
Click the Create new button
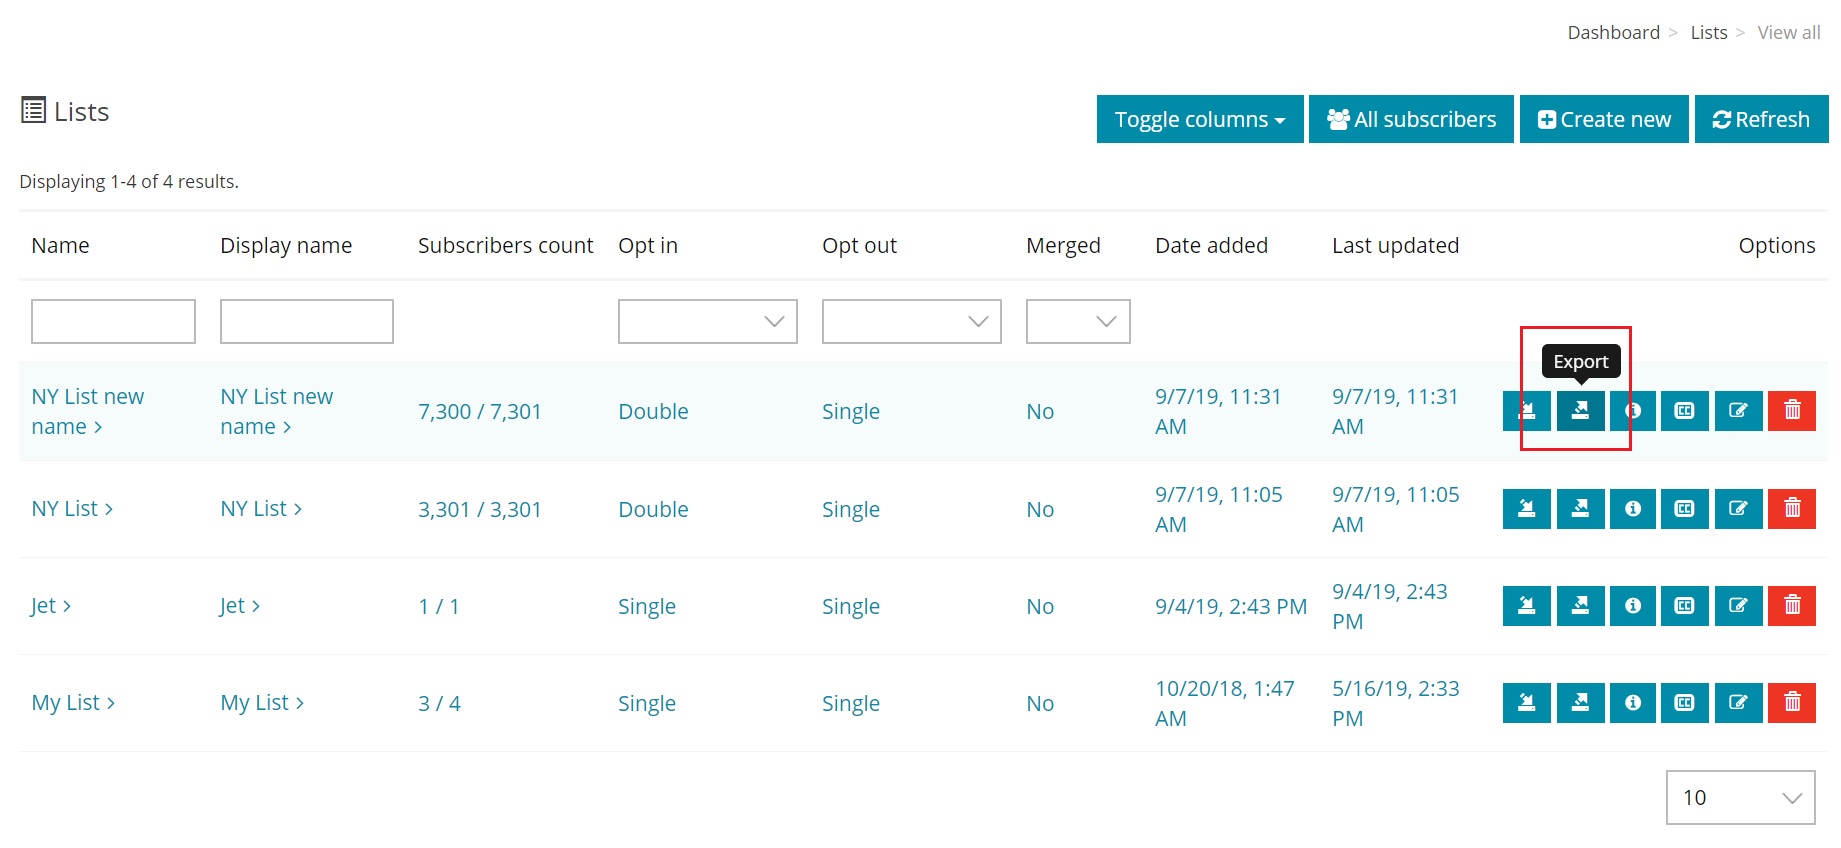(1603, 120)
